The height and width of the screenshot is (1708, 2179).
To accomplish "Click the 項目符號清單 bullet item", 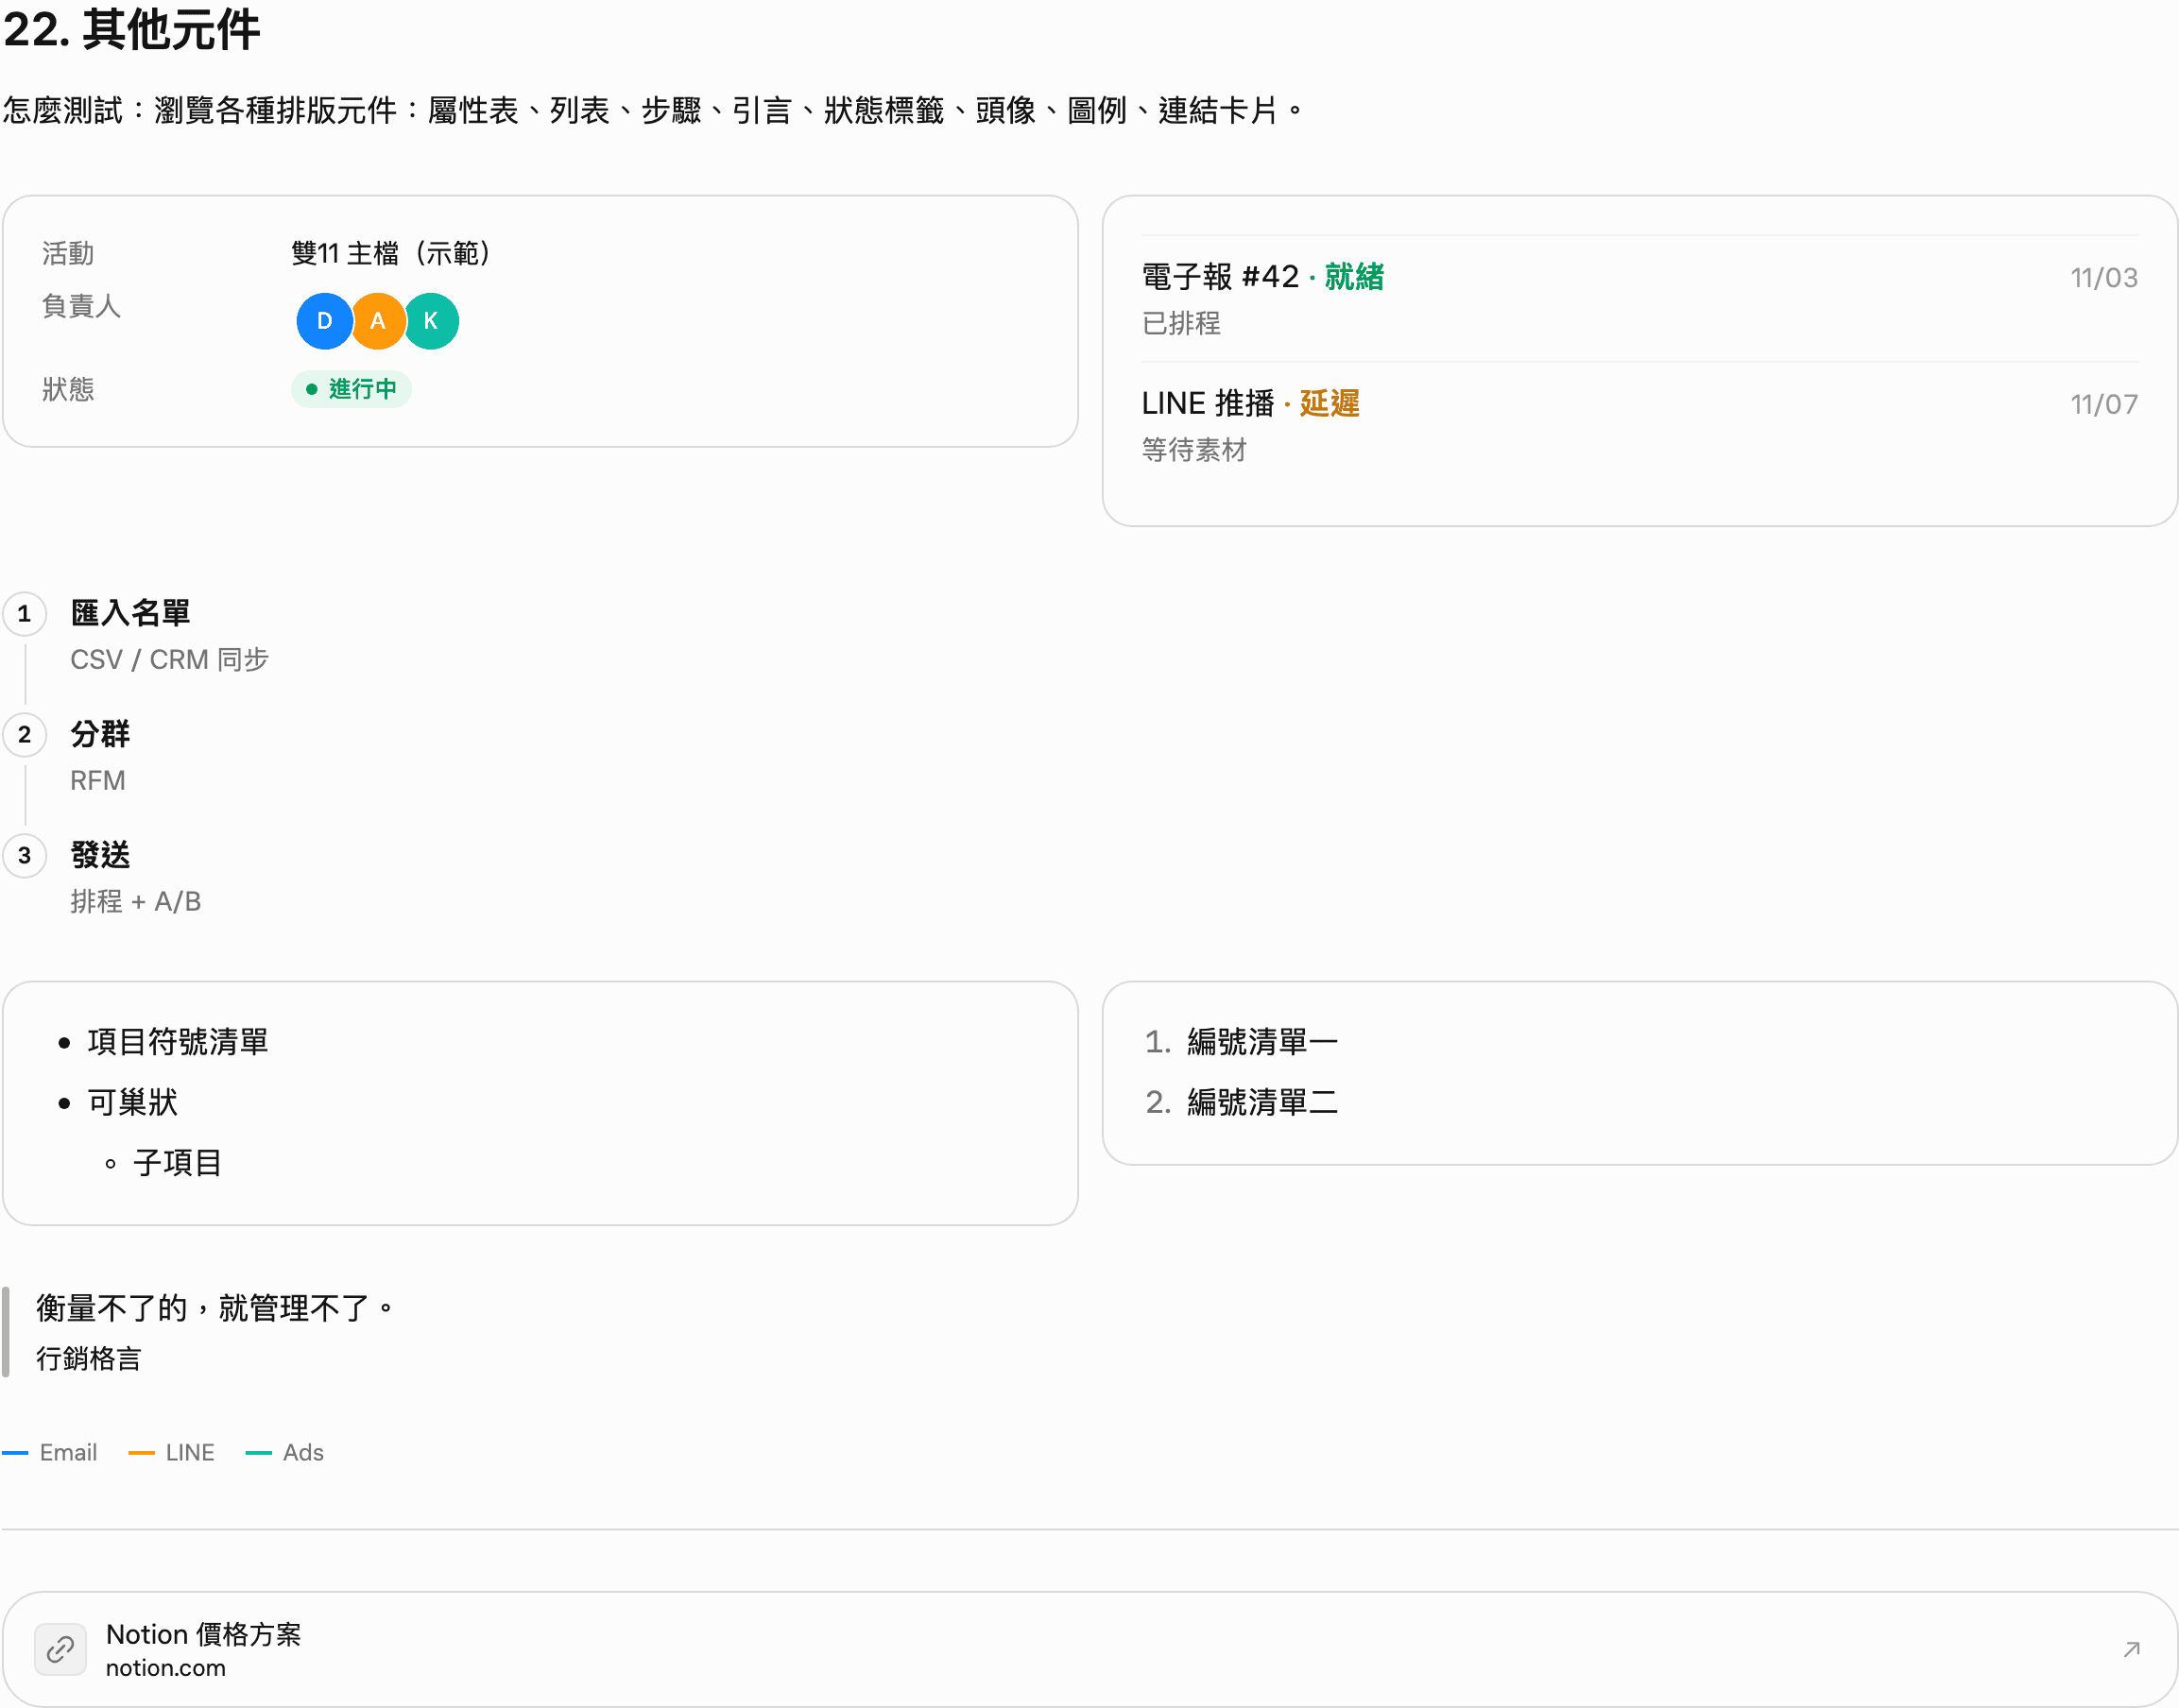I will point(178,1042).
